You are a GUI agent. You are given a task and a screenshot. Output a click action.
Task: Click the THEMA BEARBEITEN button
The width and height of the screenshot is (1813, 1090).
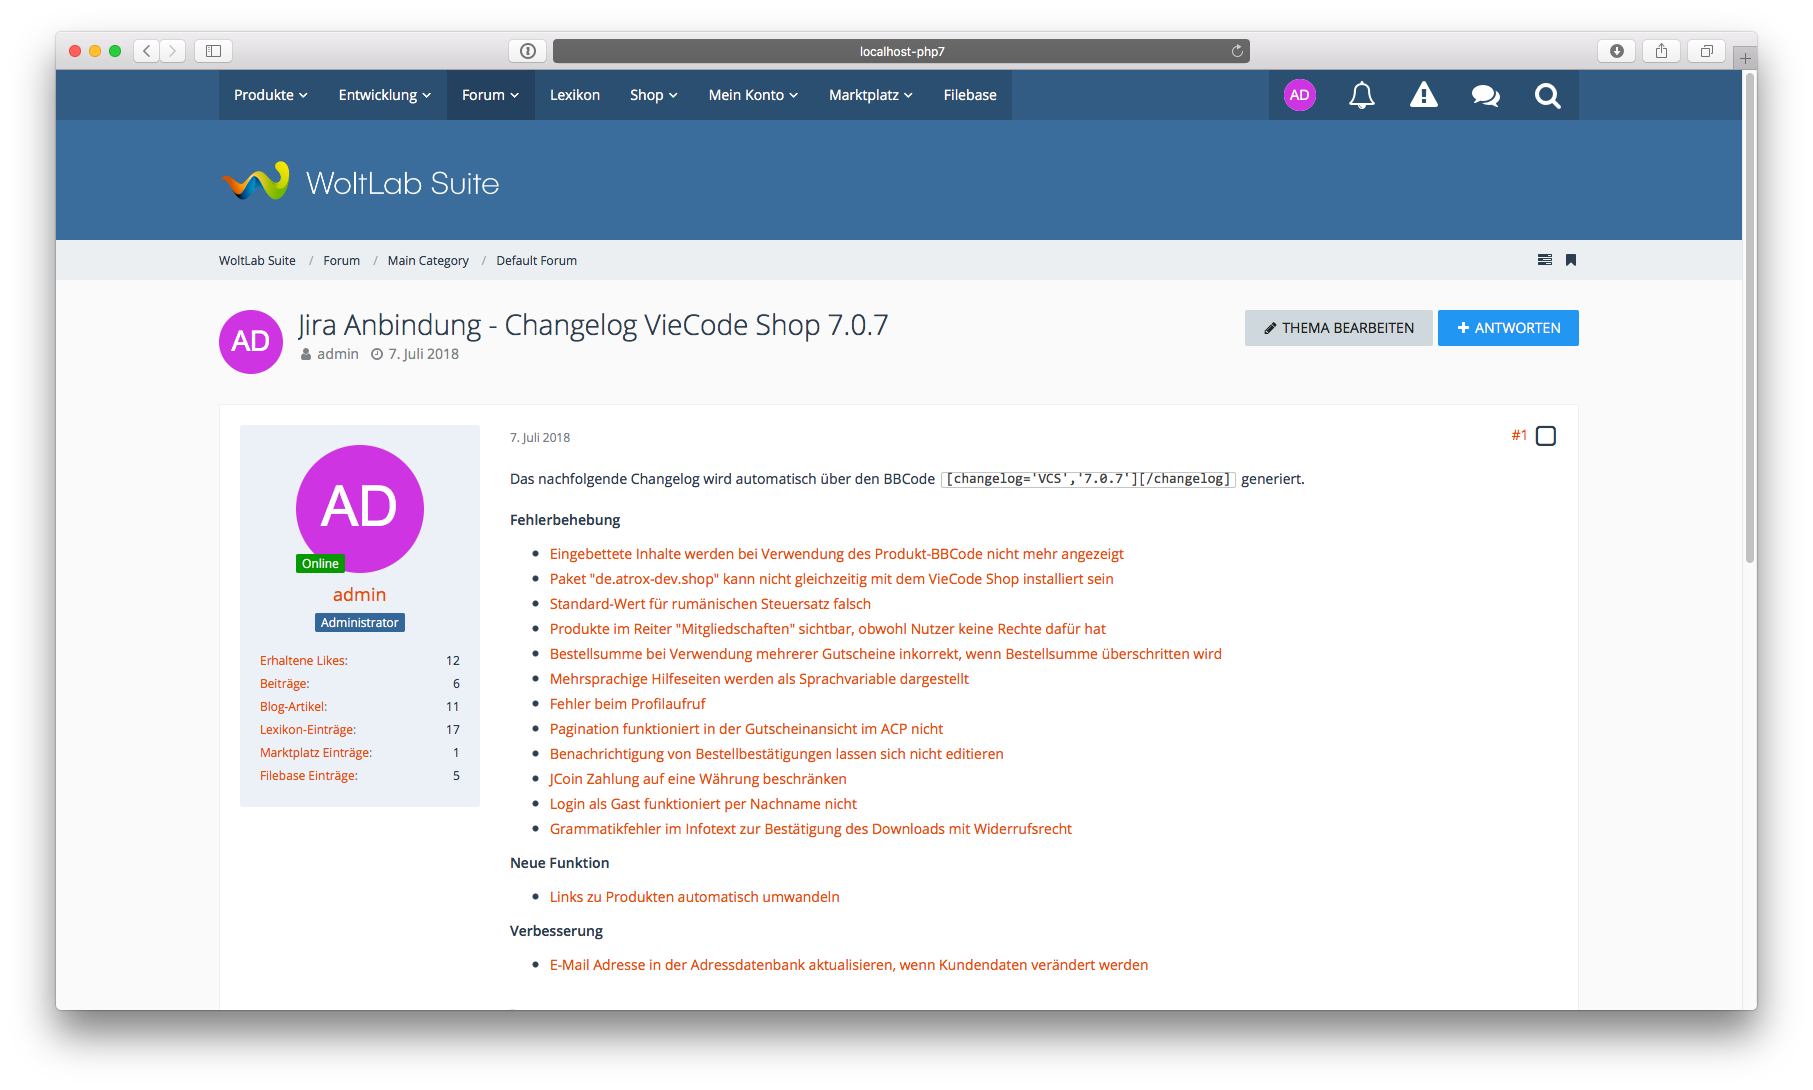coord(1339,328)
